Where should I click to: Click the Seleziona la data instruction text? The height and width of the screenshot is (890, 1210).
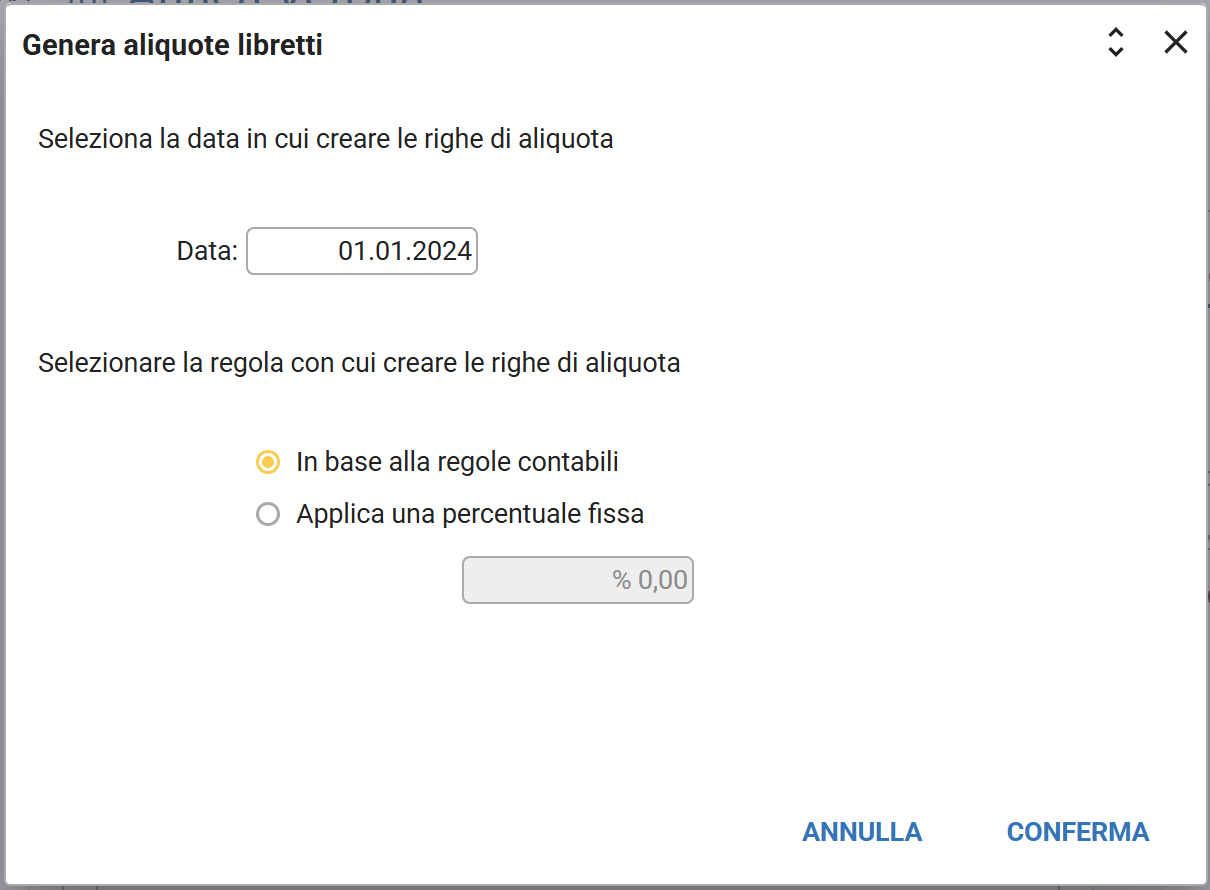[x=325, y=139]
